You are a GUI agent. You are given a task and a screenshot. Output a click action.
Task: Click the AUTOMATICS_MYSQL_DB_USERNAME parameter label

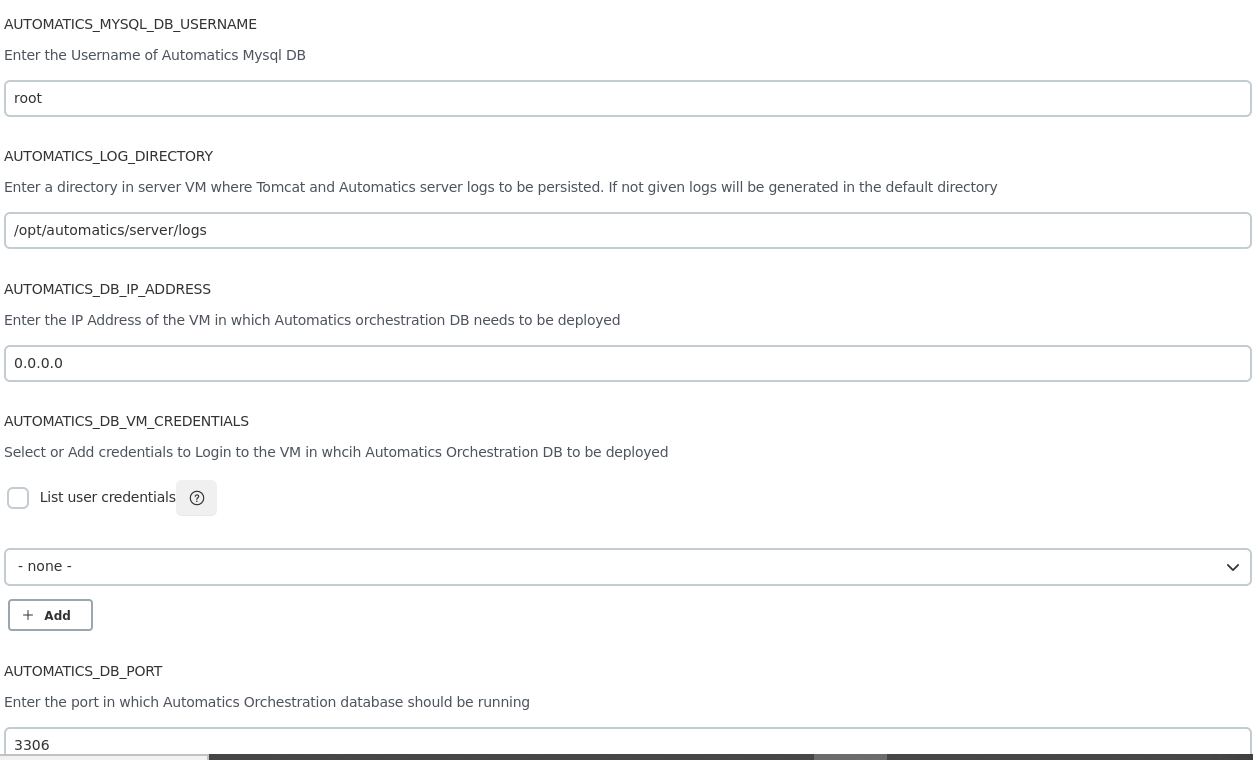130,24
